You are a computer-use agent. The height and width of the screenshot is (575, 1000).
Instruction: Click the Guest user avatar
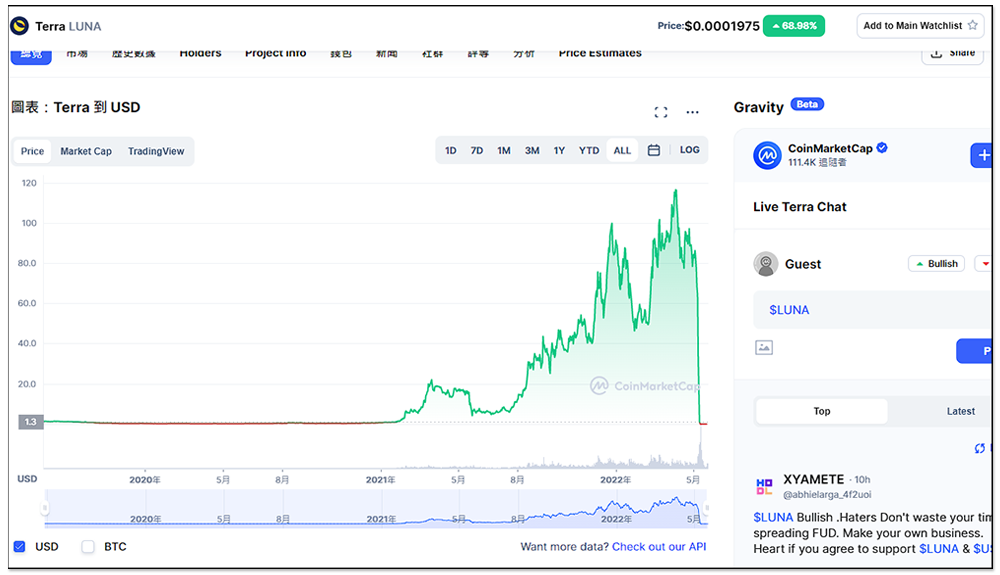766,264
